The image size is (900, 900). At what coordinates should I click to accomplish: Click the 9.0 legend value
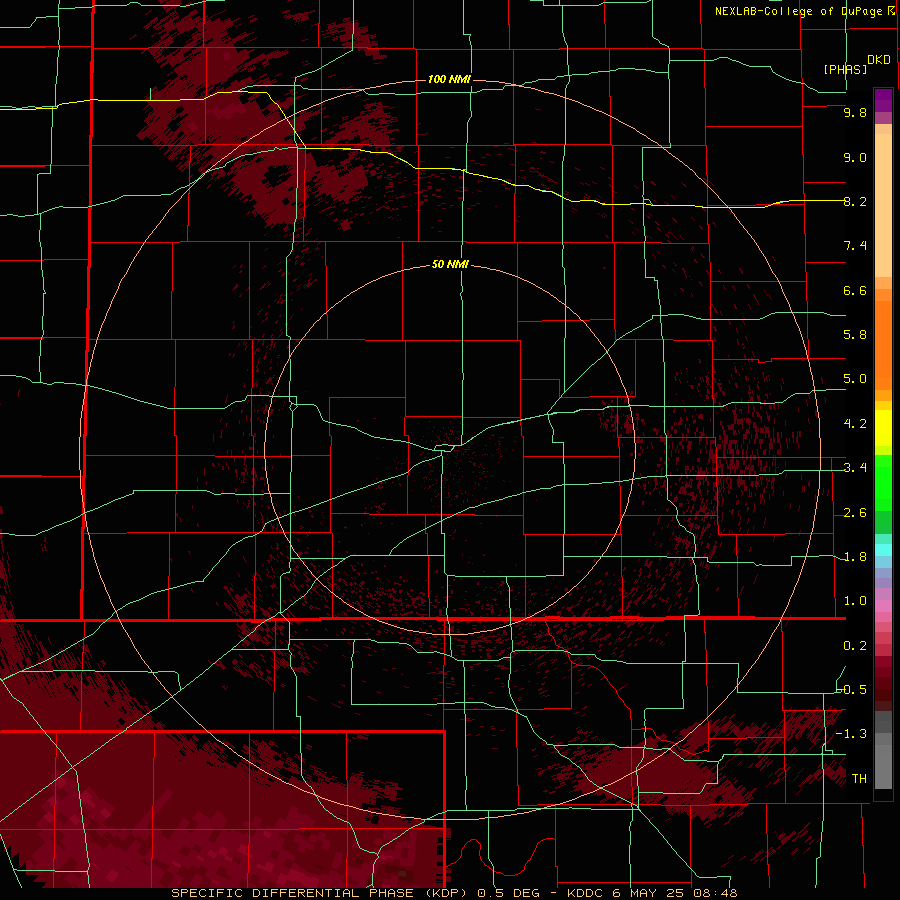[x=855, y=157]
